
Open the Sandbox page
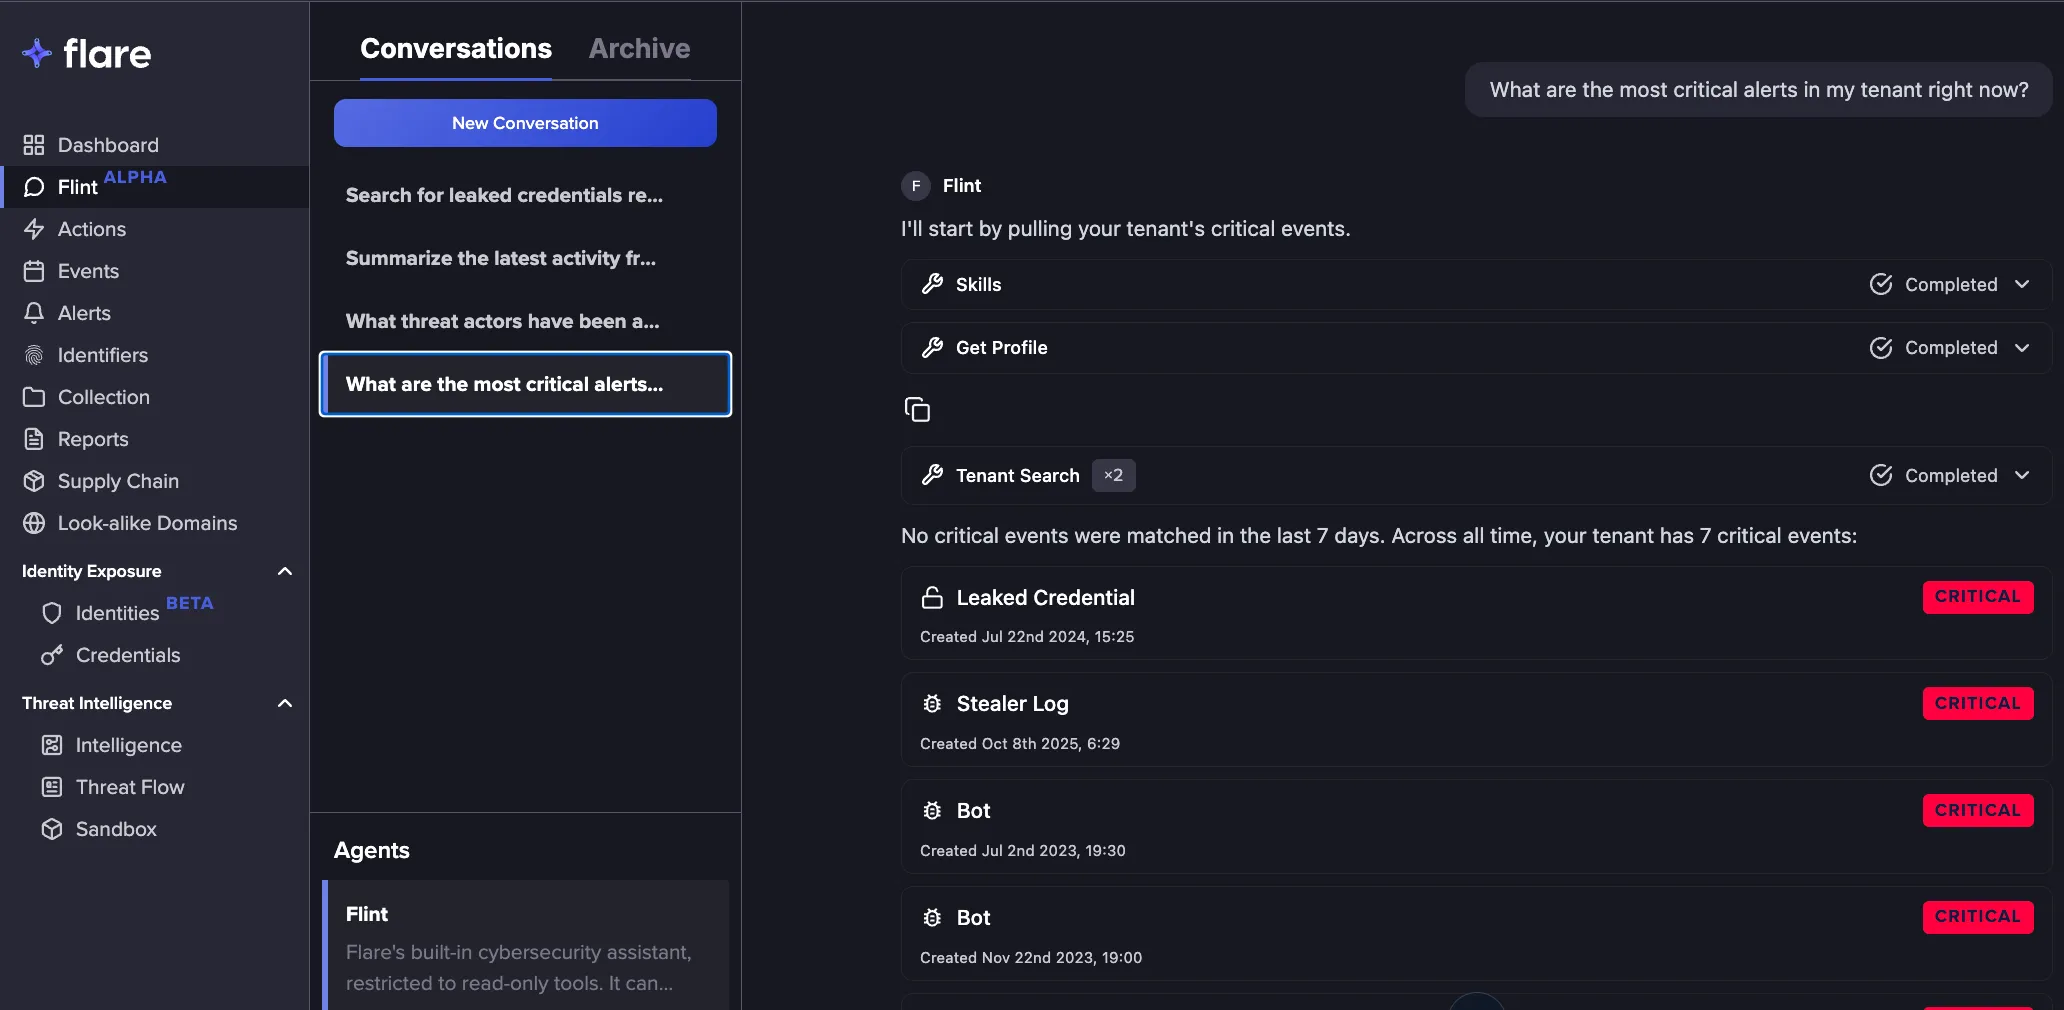155,829
